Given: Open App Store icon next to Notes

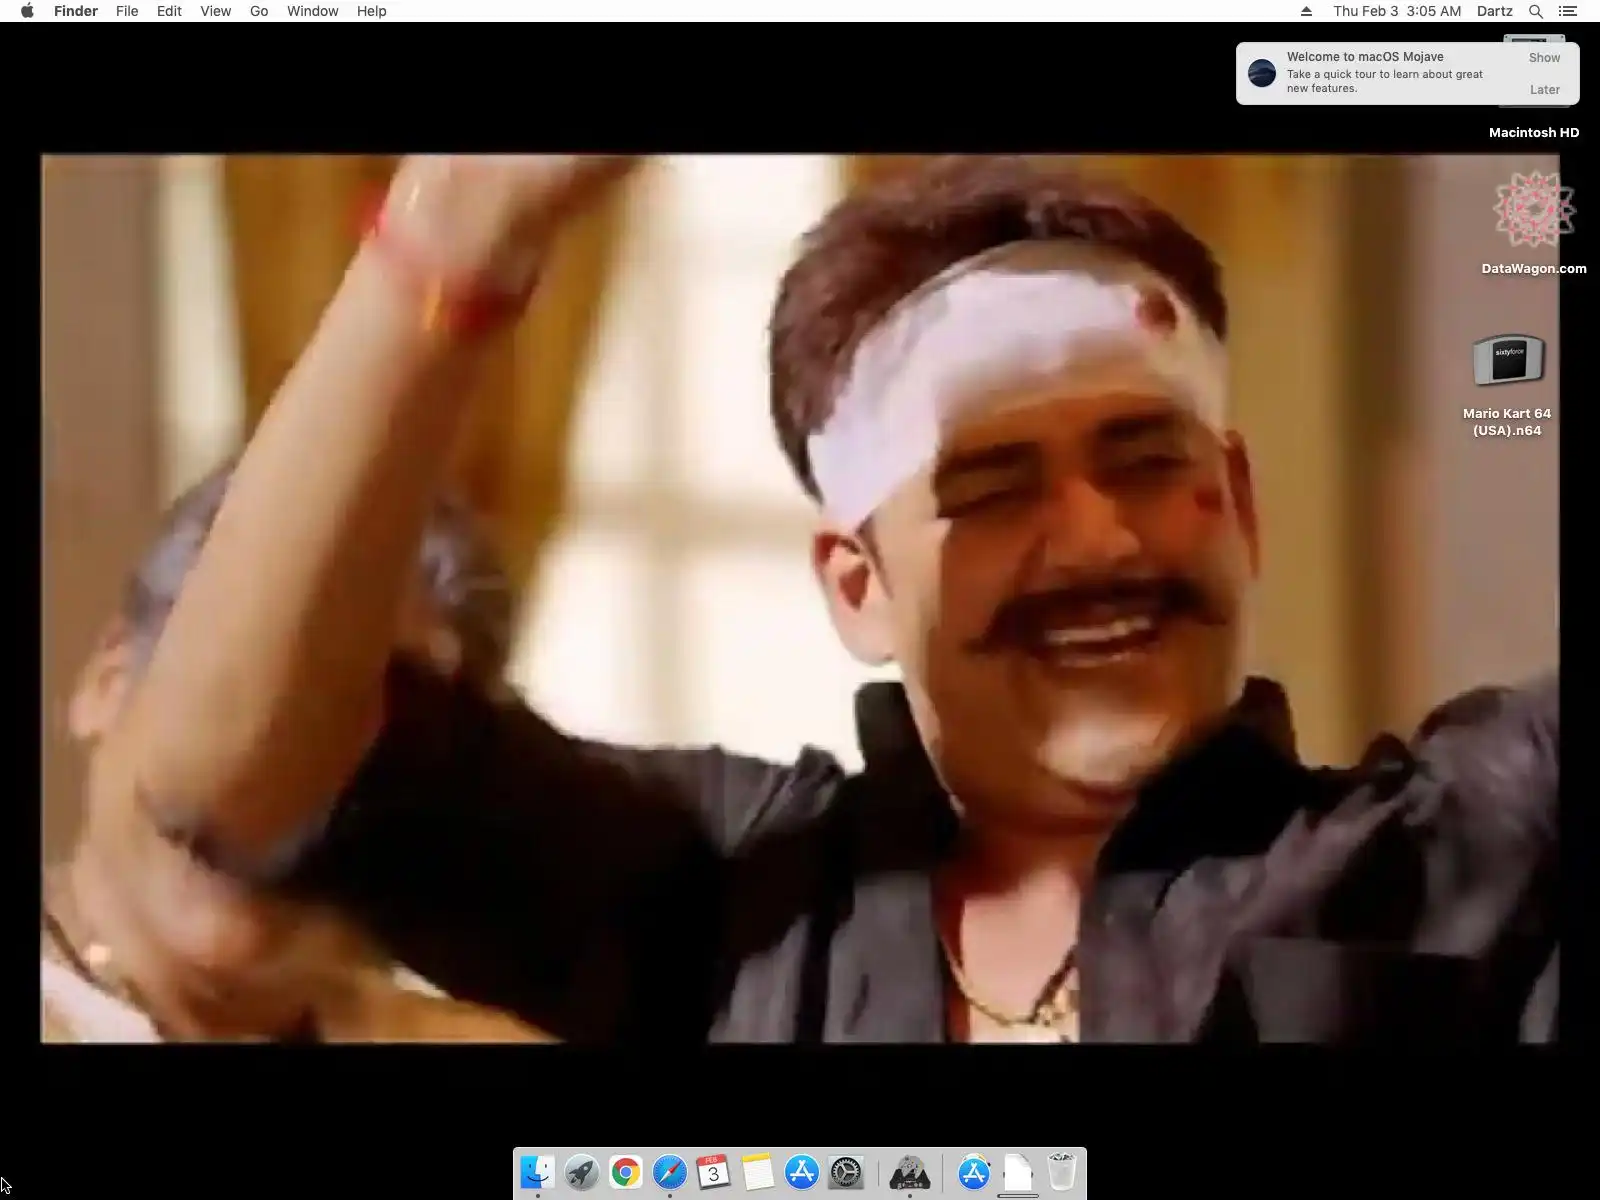Looking at the screenshot, I should (x=801, y=1172).
